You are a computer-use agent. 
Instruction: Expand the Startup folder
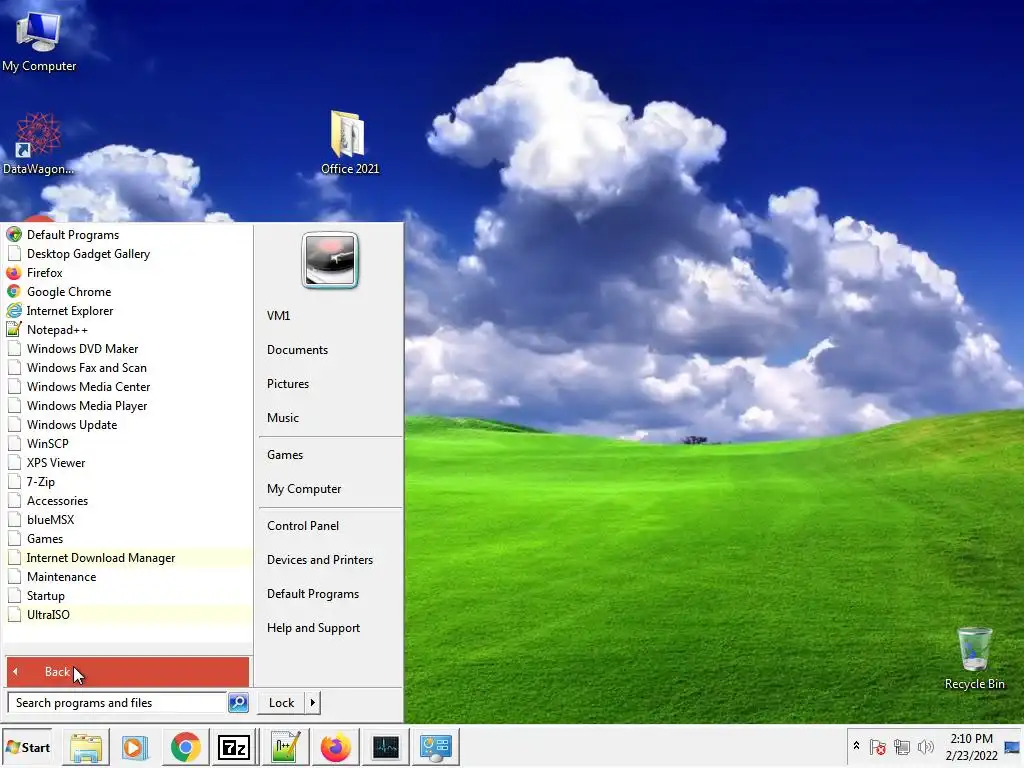click(128, 595)
